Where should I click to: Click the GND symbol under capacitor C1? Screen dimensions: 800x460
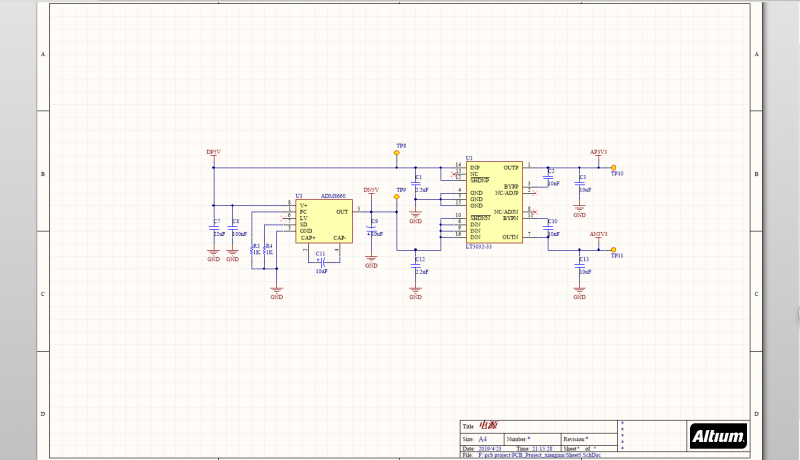(x=415, y=218)
